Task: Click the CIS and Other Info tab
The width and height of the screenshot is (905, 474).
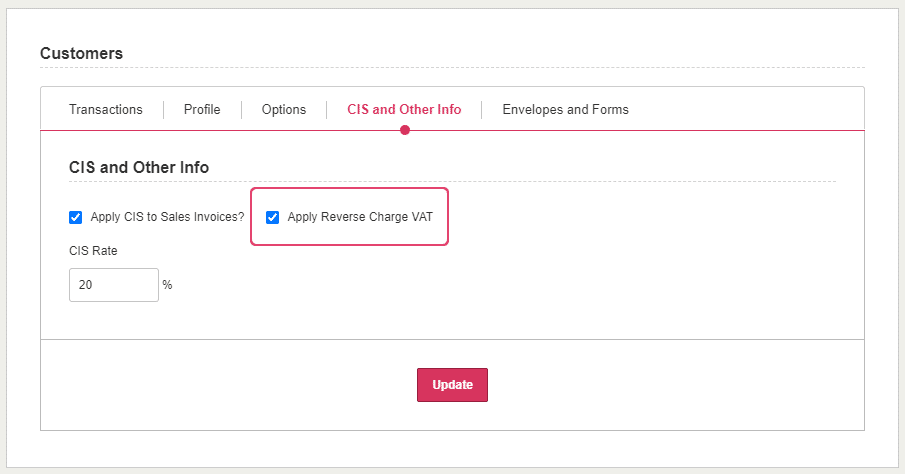Action: click(404, 109)
